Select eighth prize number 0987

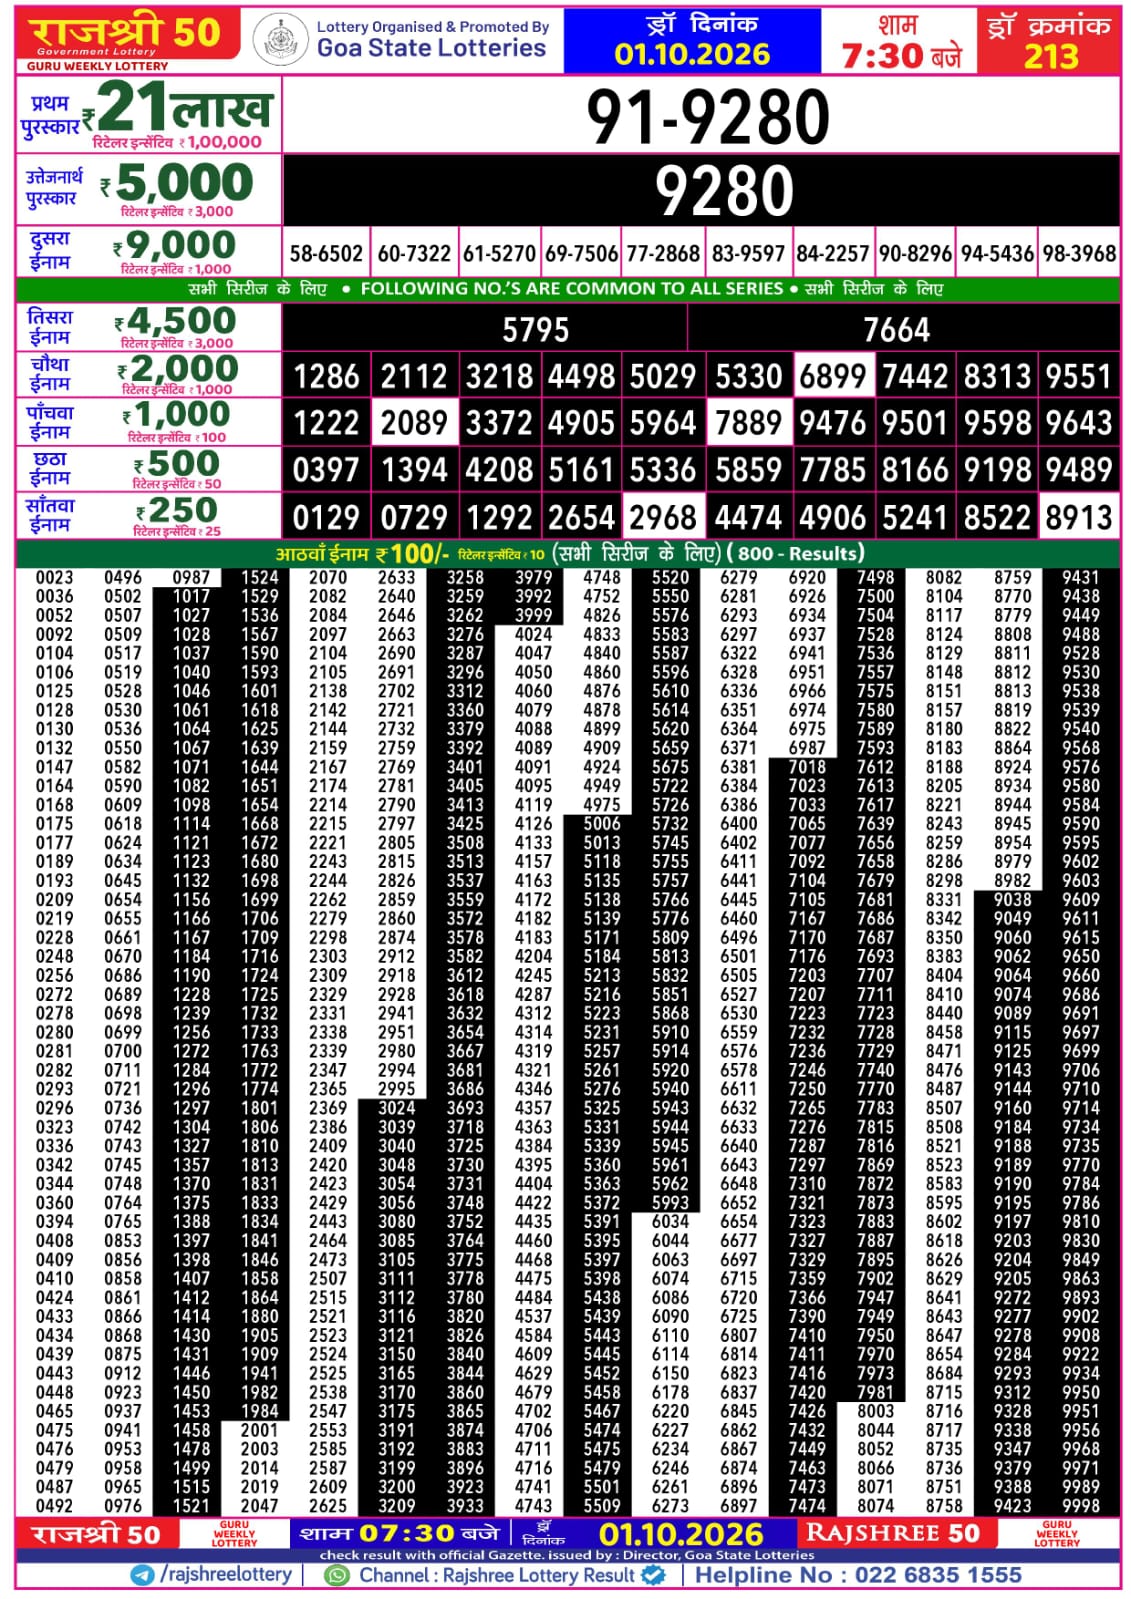coord(191,577)
